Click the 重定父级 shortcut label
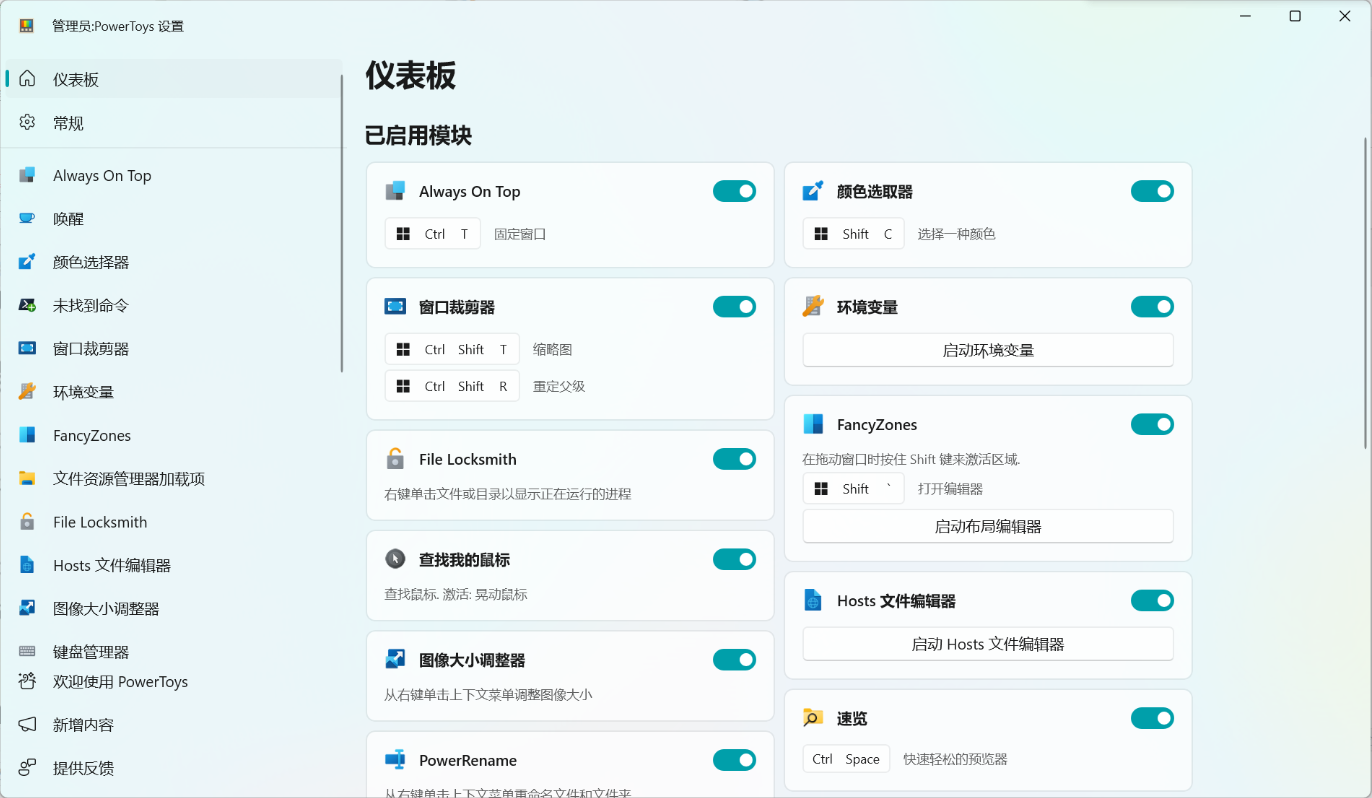This screenshot has width=1372, height=798. (559, 386)
